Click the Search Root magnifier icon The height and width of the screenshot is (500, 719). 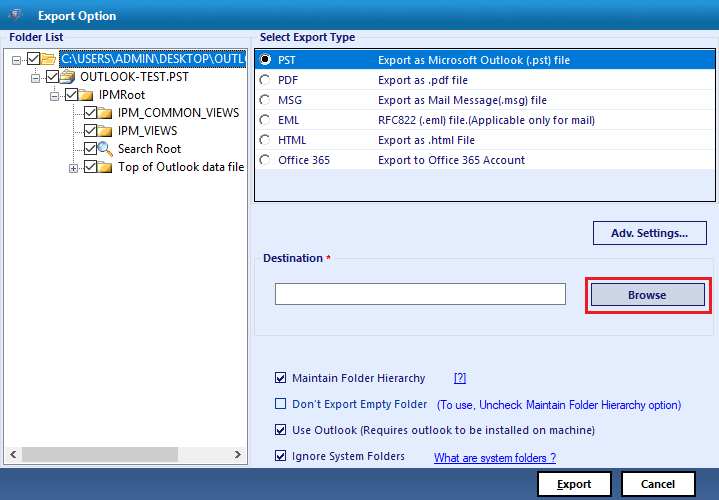[x=105, y=149]
